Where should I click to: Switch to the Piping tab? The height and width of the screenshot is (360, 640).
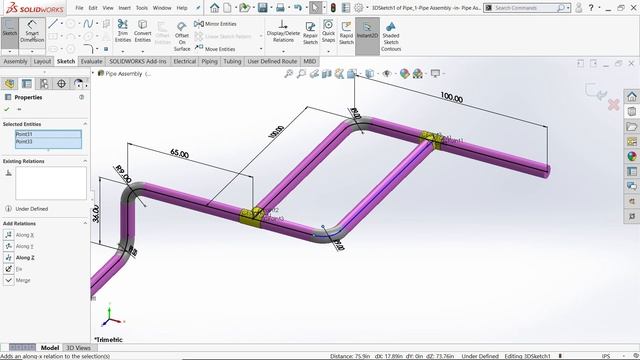pos(209,61)
